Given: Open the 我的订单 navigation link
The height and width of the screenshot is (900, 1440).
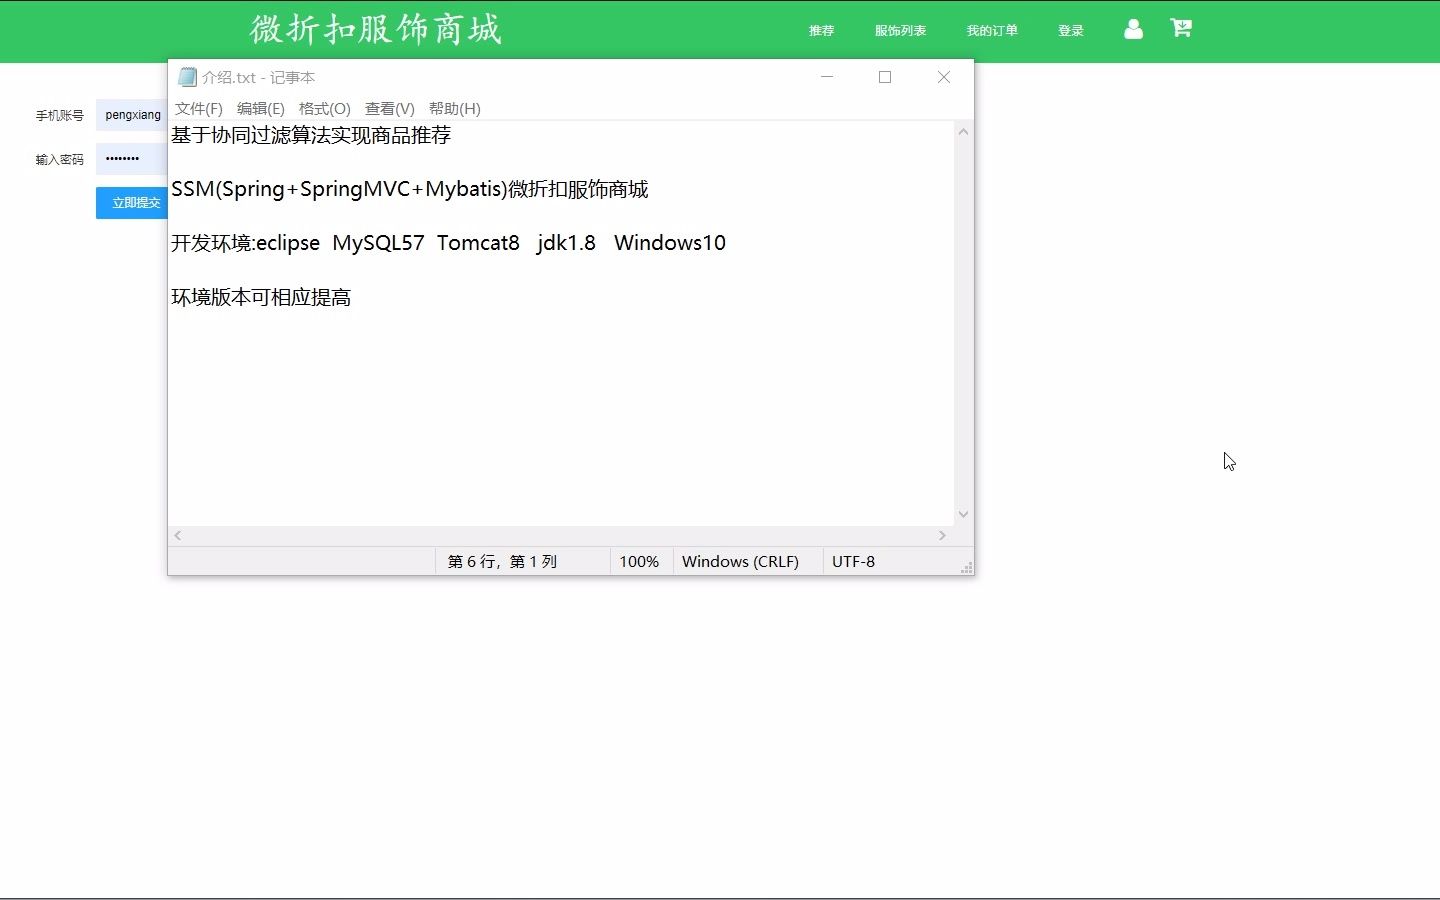Looking at the screenshot, I should [x=992, y=31].
